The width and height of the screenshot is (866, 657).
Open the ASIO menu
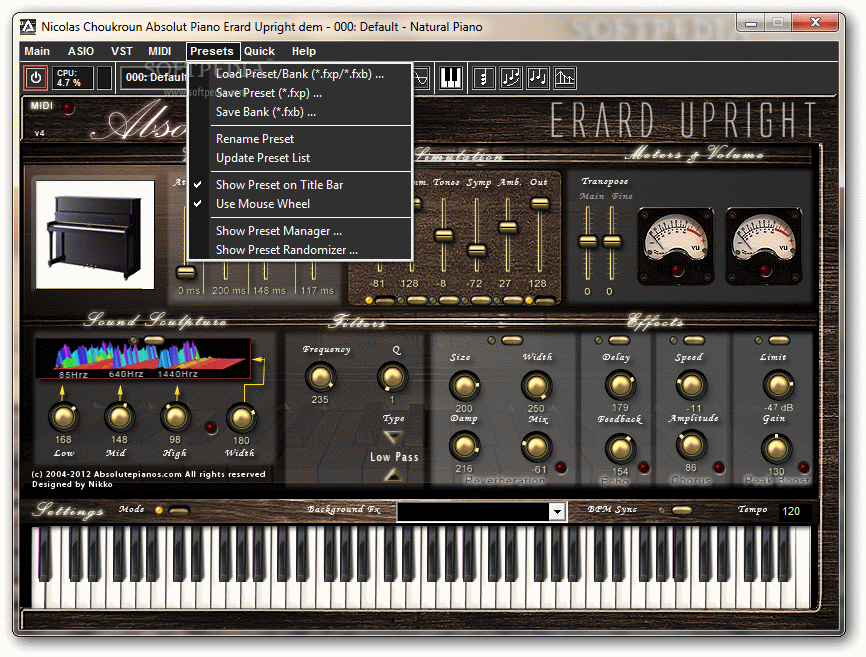tap(81, 51)
